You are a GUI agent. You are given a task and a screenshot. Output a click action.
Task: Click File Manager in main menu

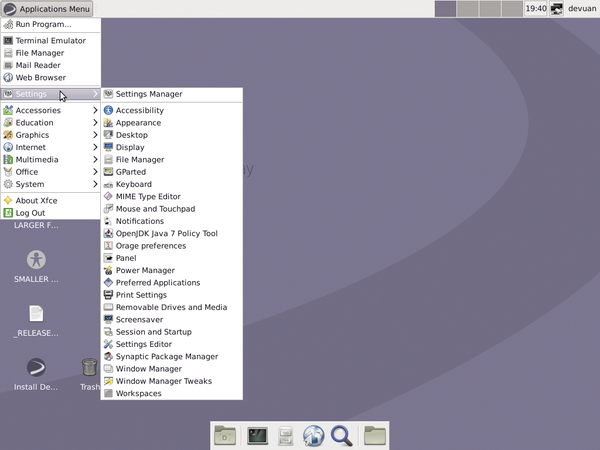(51, 53)
